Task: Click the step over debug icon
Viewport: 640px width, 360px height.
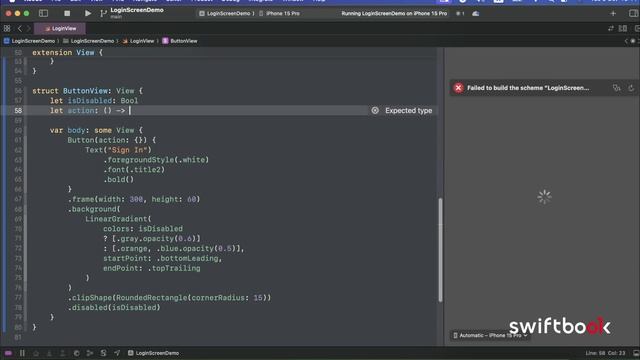Action: click(36, 353)
